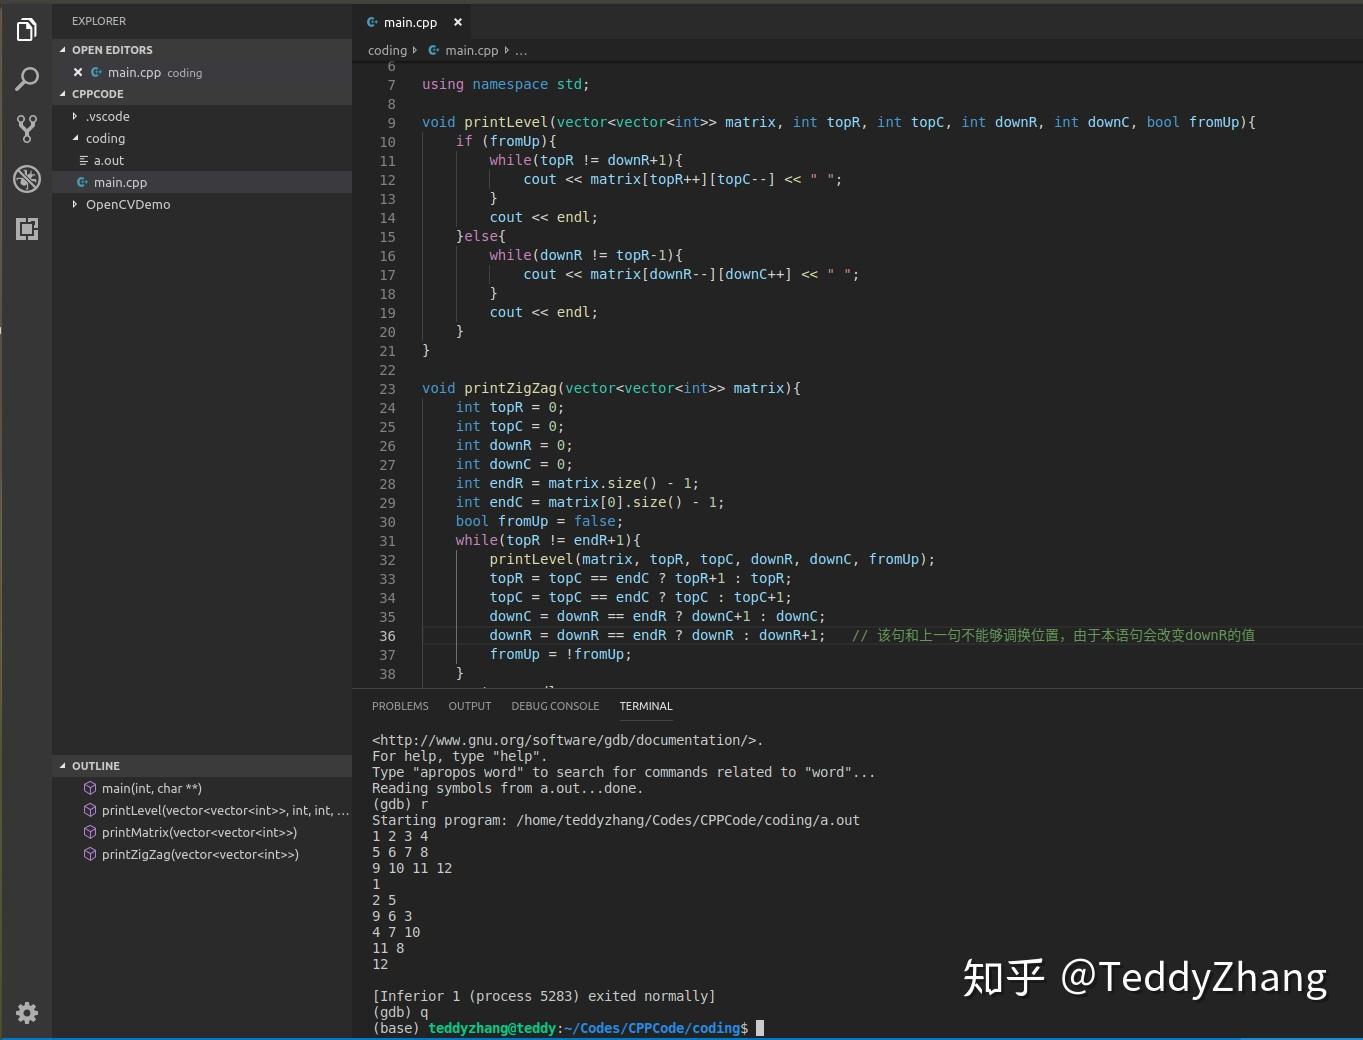Click the symbol icon beside main(int, char **)

click(90, 788)
